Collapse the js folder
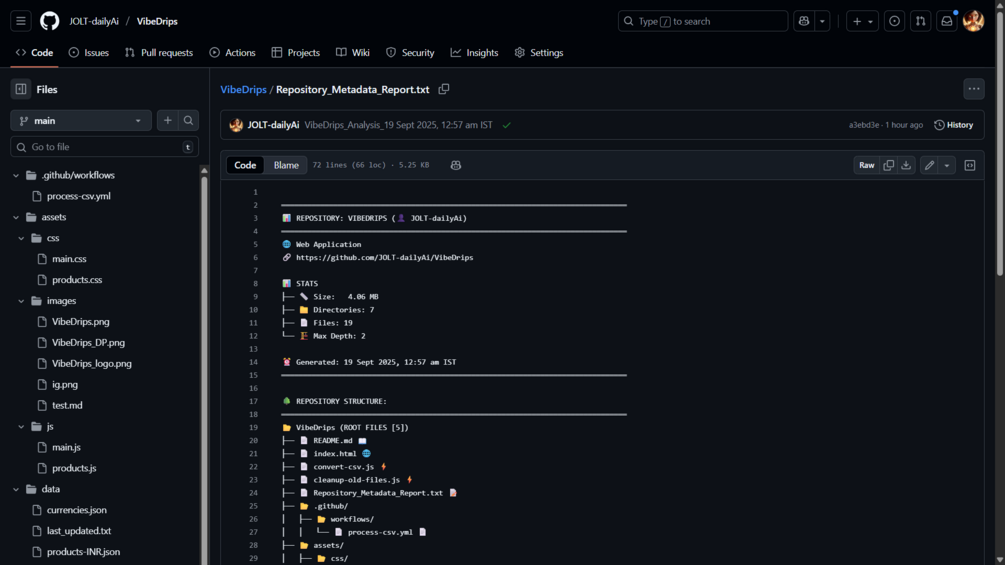1005x565 pixels. (21, 426)
